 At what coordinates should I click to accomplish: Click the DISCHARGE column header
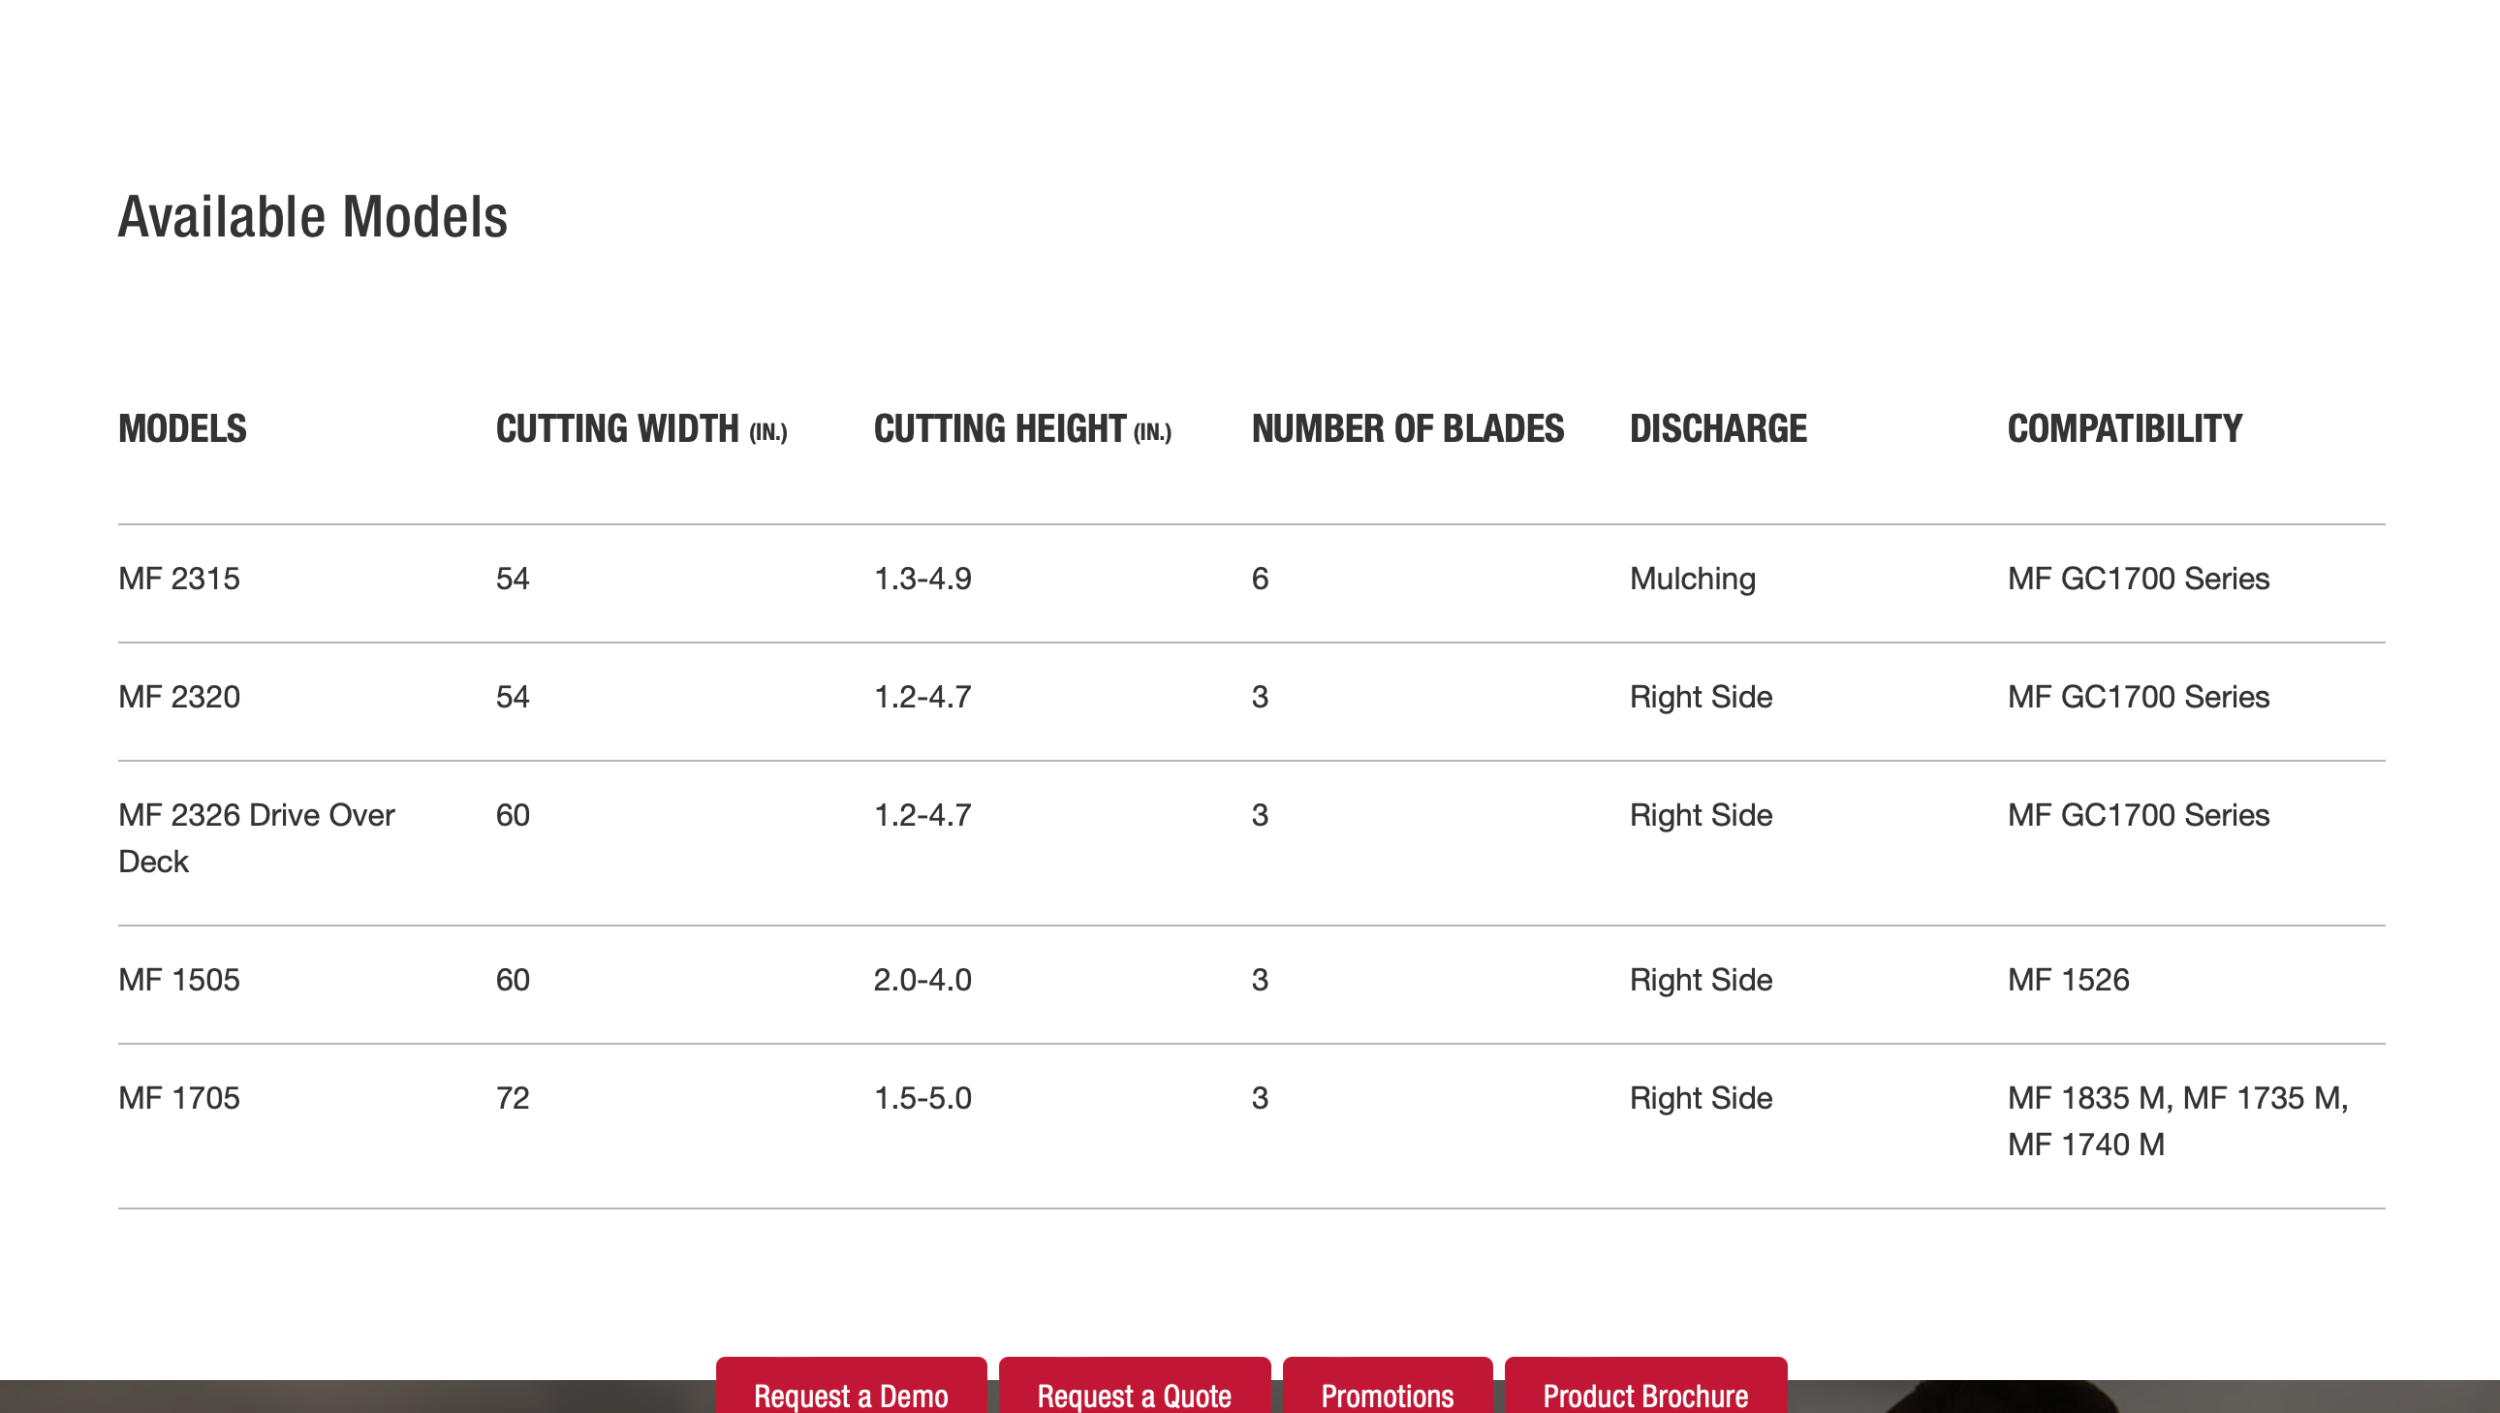tap(1718, 429)
